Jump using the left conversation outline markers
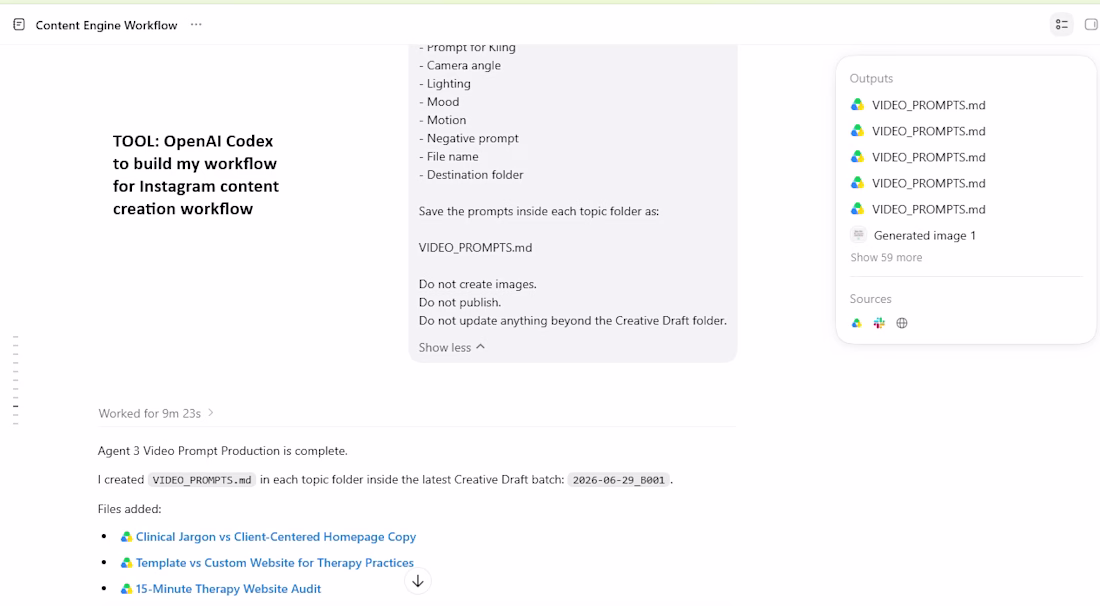Image resolution: width=1100 pixels, height=606 pixels. tap(15, 380)
